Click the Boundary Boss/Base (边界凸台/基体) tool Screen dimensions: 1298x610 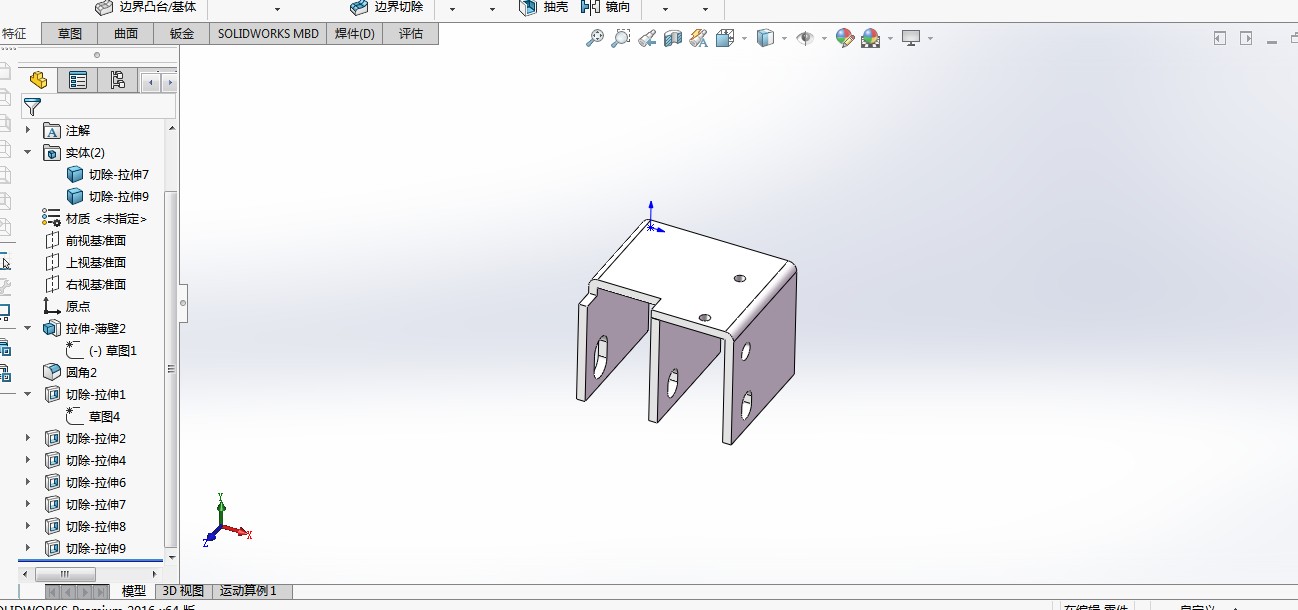coord(147,7)
